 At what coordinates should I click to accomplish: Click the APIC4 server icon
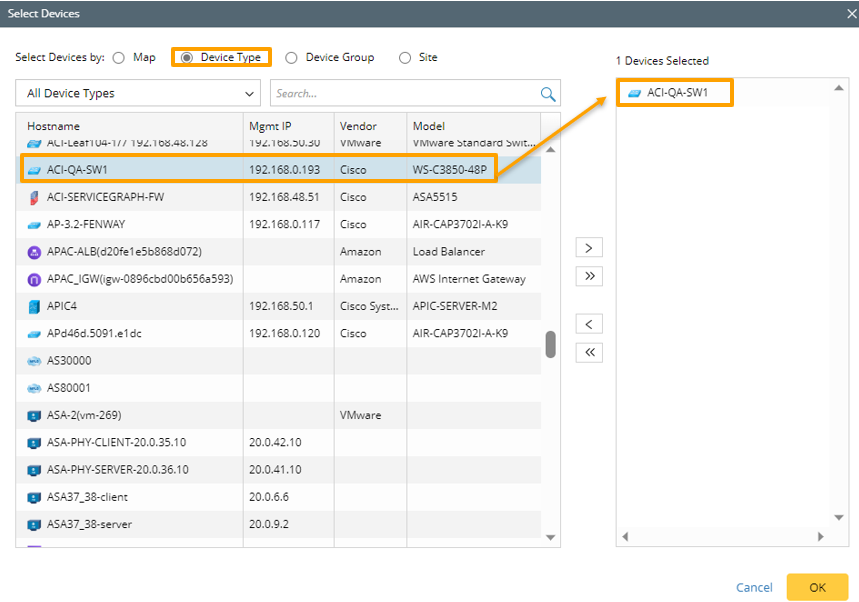[x=34, y=306]
